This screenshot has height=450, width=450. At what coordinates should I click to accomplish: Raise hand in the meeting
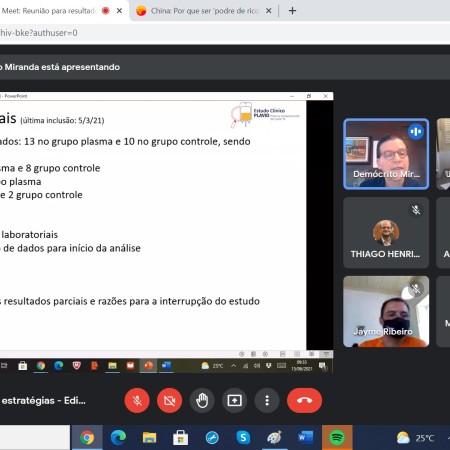202,400
